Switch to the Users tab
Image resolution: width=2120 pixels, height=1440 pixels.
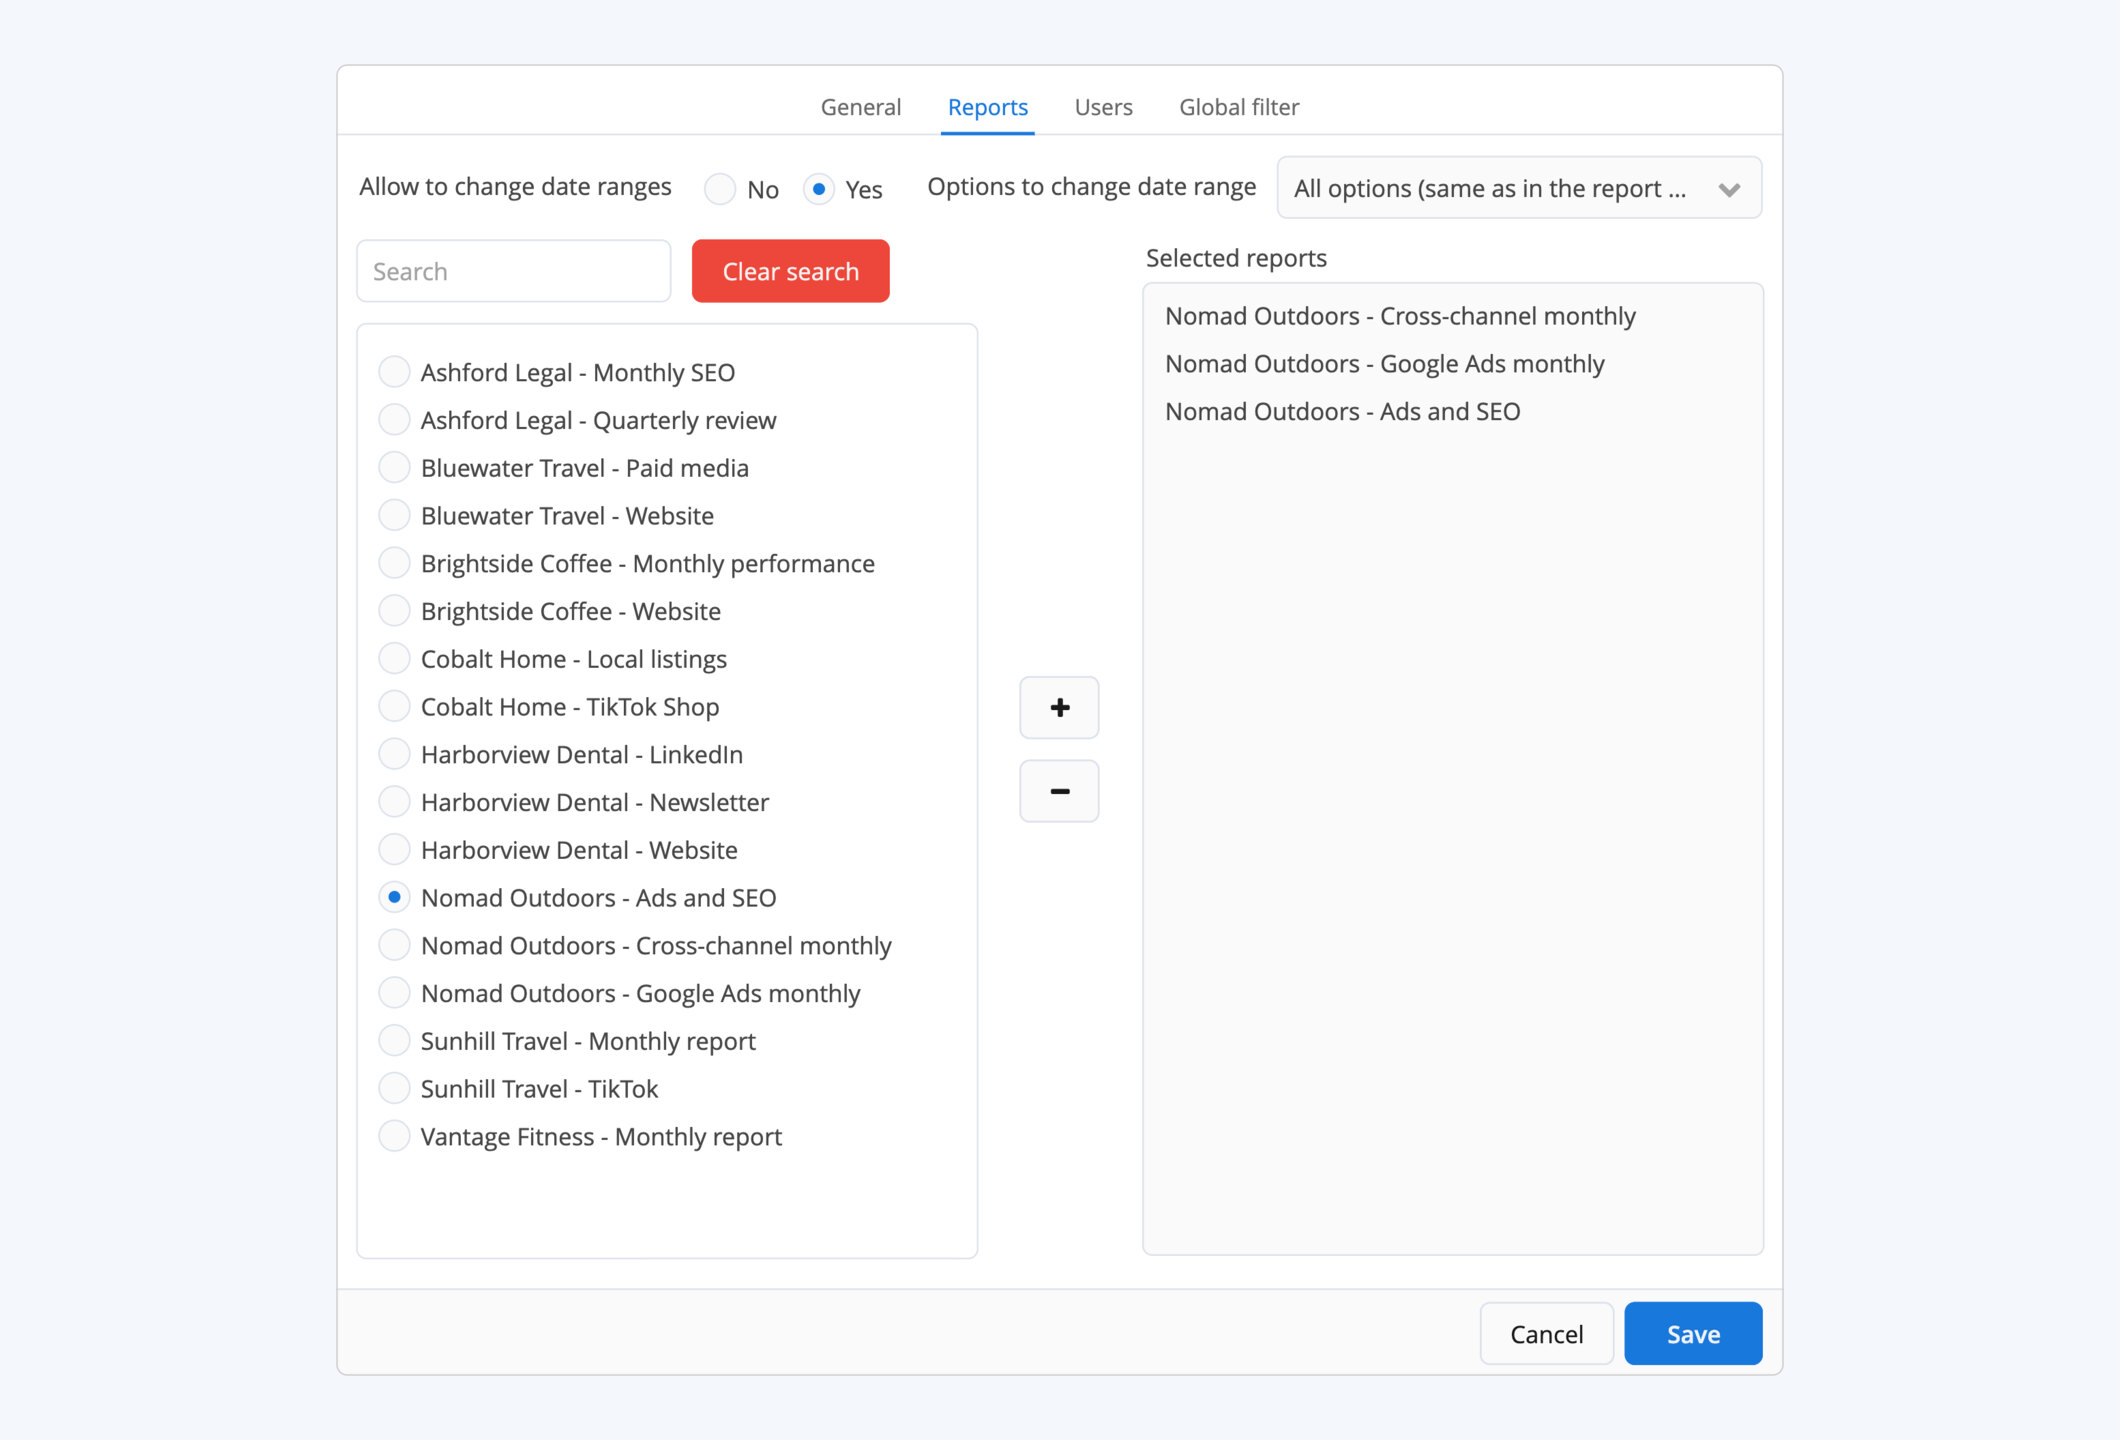pos(1103,107)
